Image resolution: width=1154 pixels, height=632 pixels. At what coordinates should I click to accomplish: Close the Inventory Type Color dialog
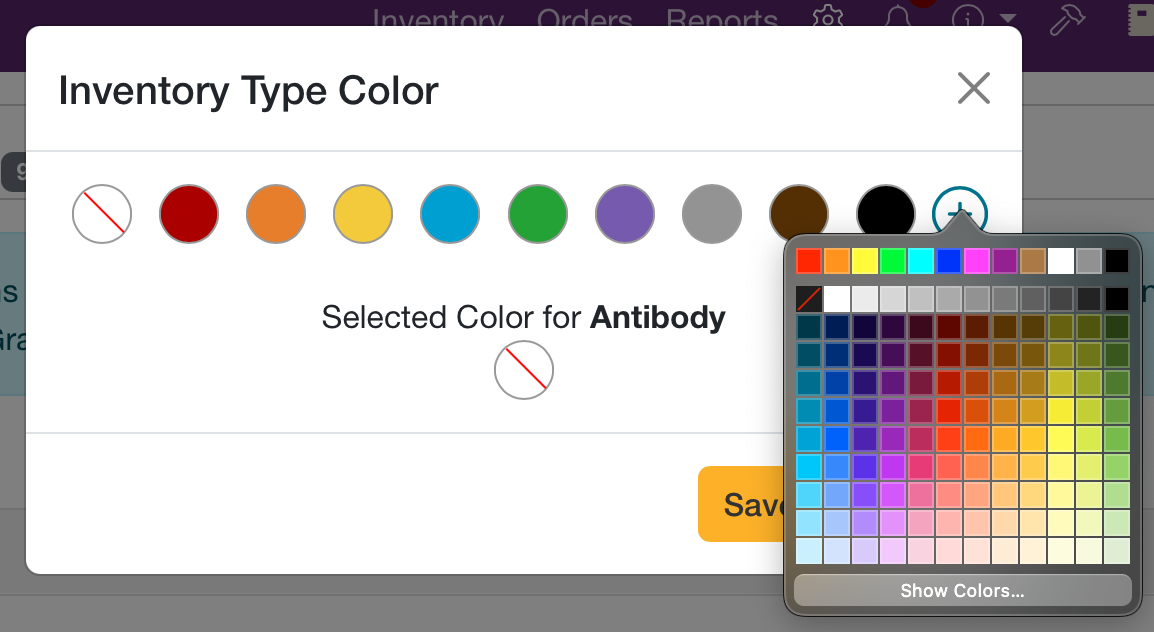point(974,89)
